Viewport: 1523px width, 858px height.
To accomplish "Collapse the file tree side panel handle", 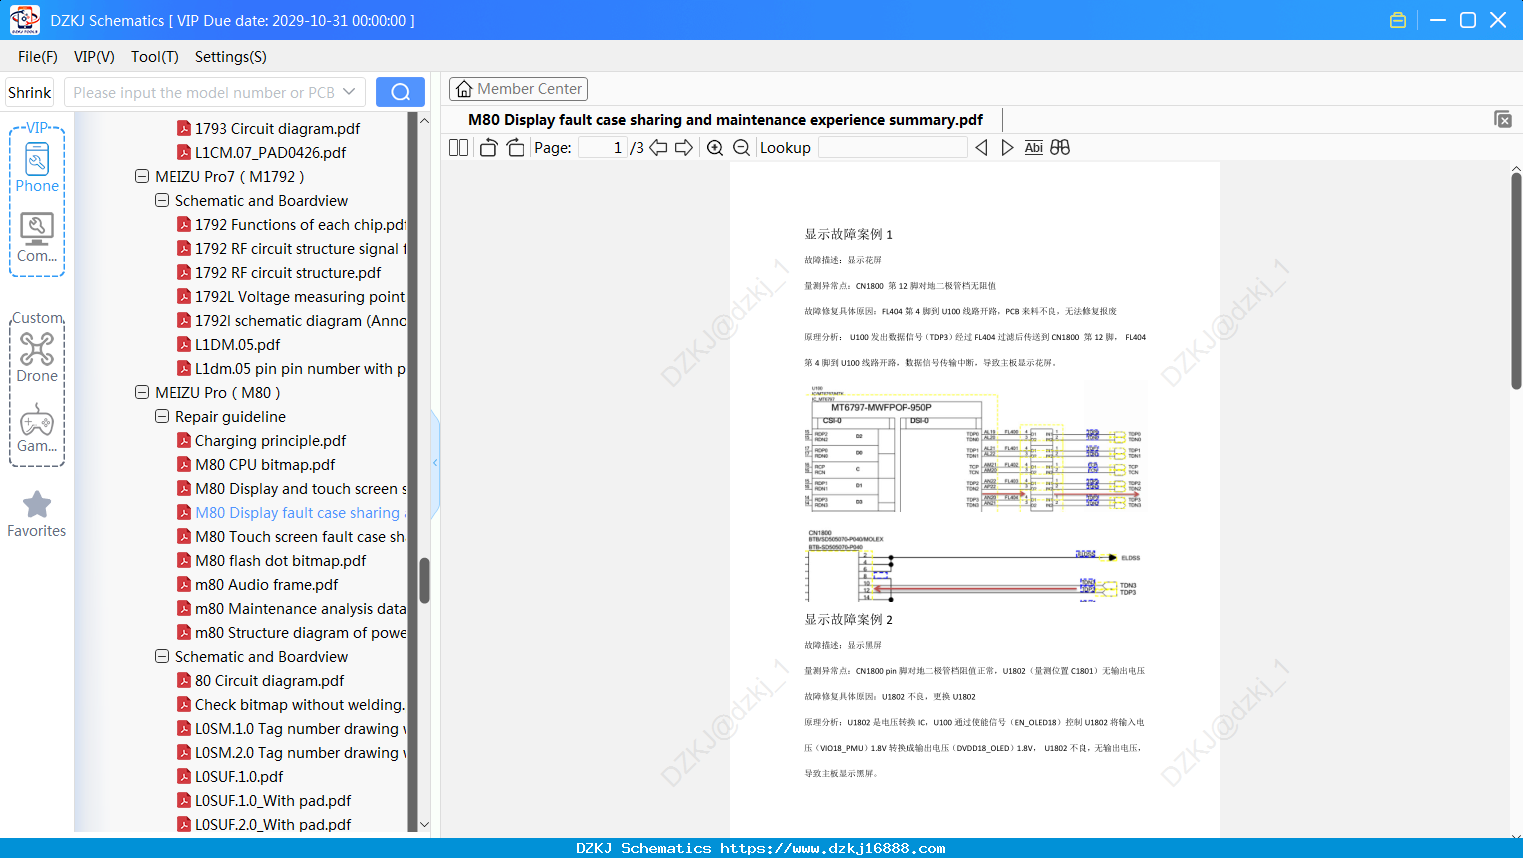I will point(435,463).
